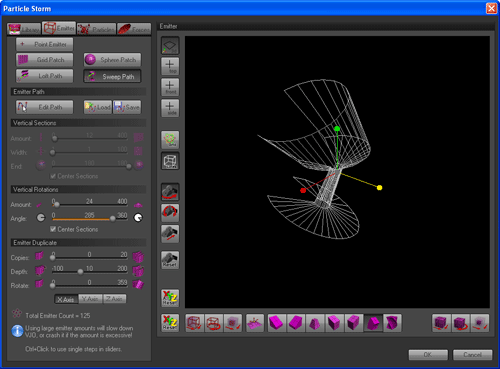Click the solid cube move tool at right
This screenshot has width=500, height=369.
click(x=441, y=323)
